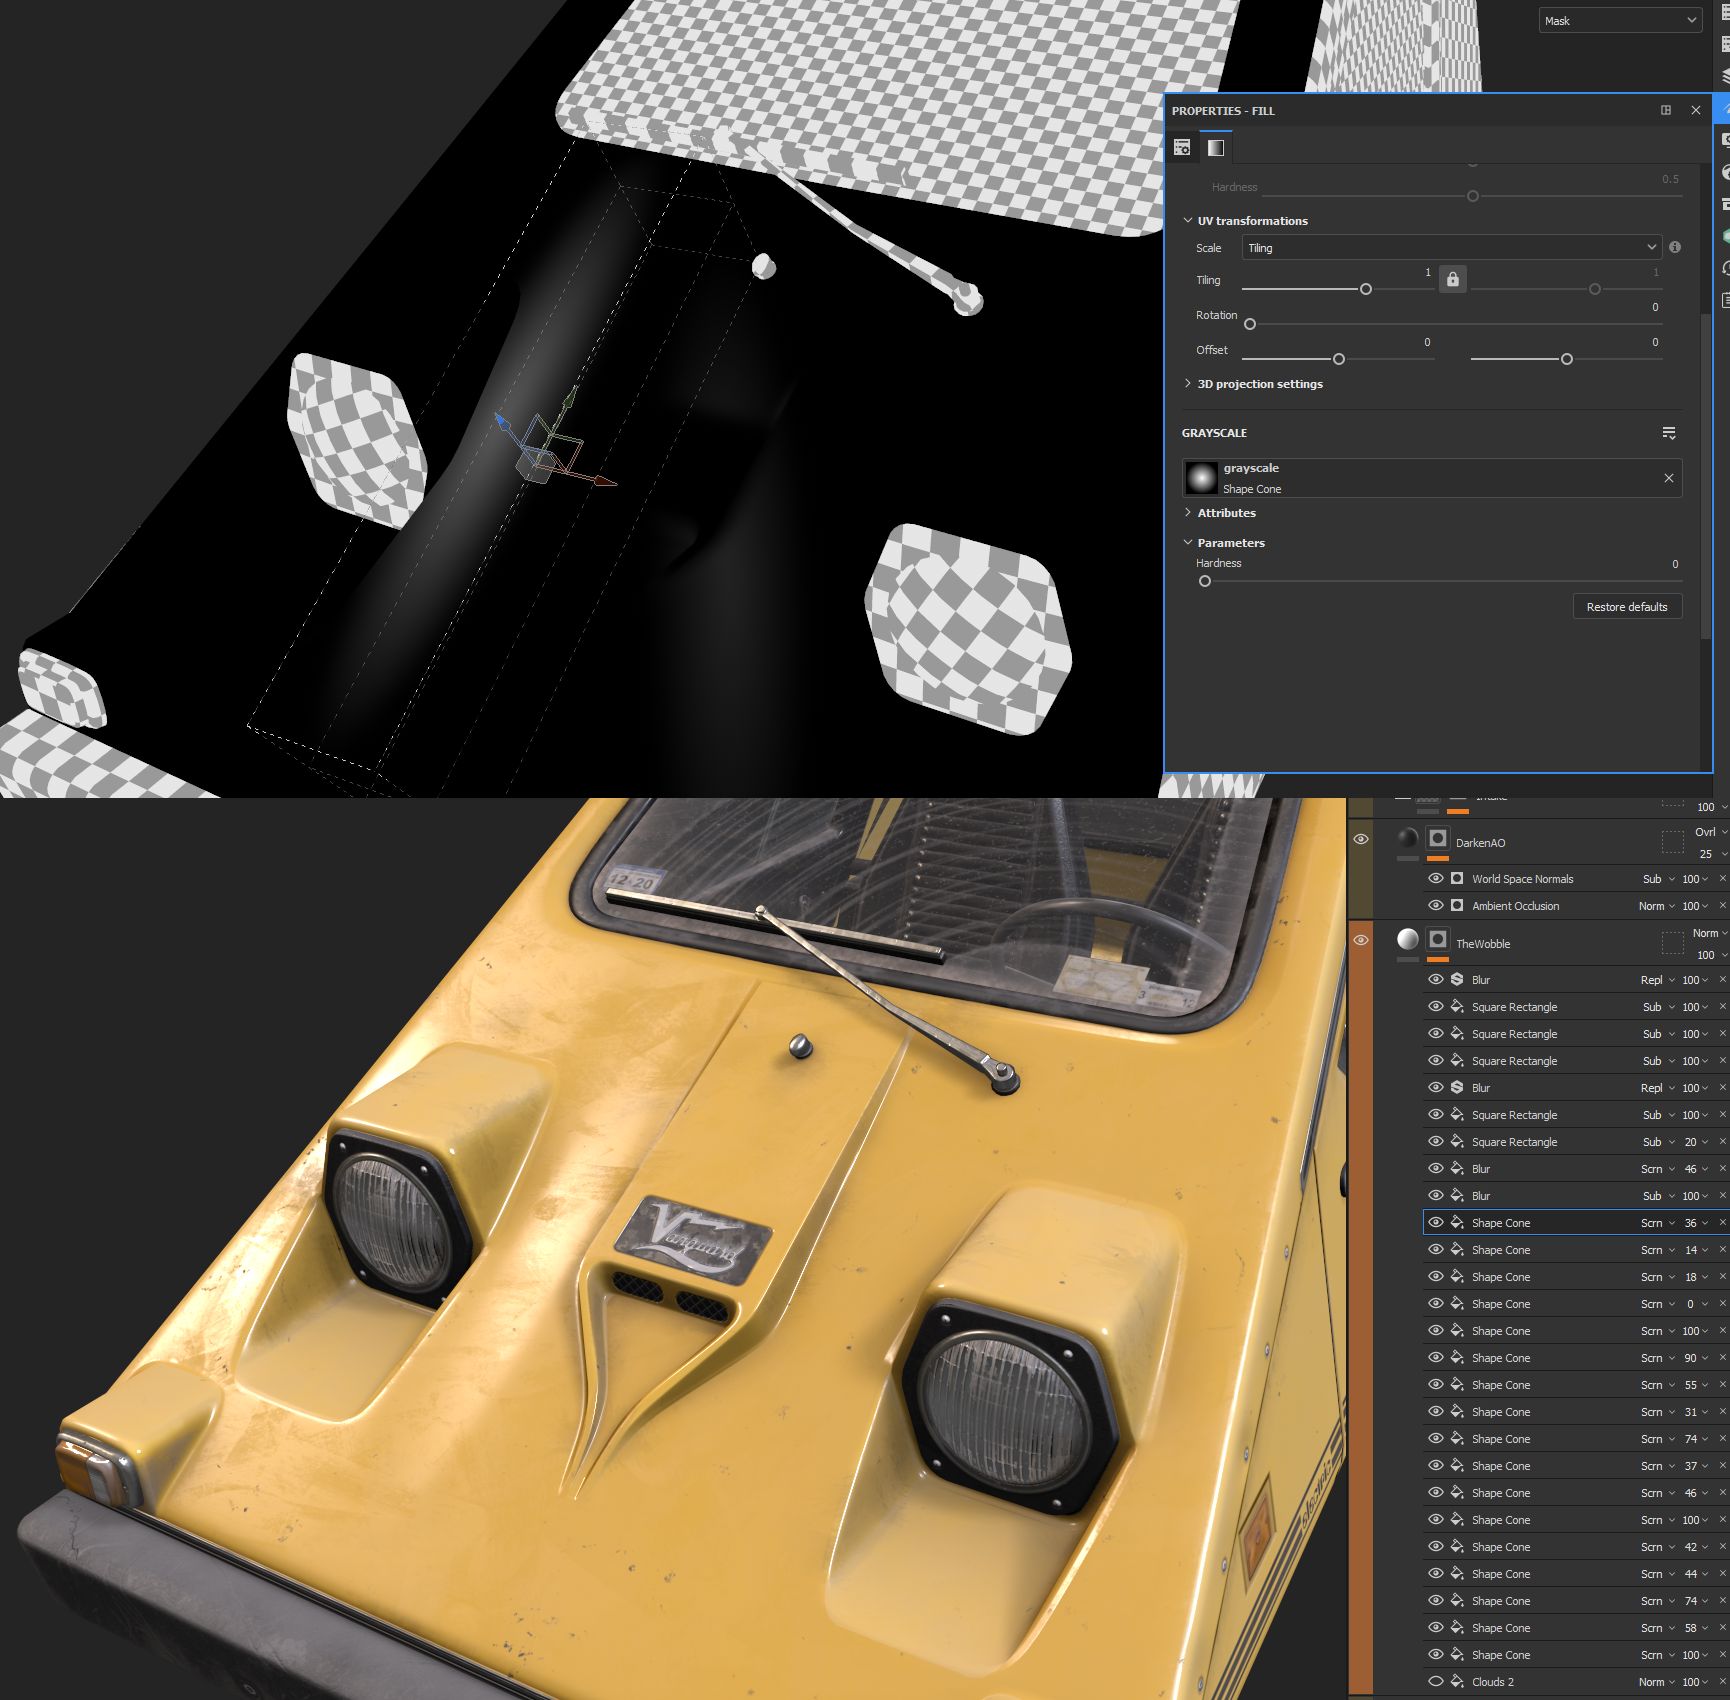Open the DarkenAO blending mode dropdown
This screenshot has width=1730, height=1700.
click(1710, 832)
